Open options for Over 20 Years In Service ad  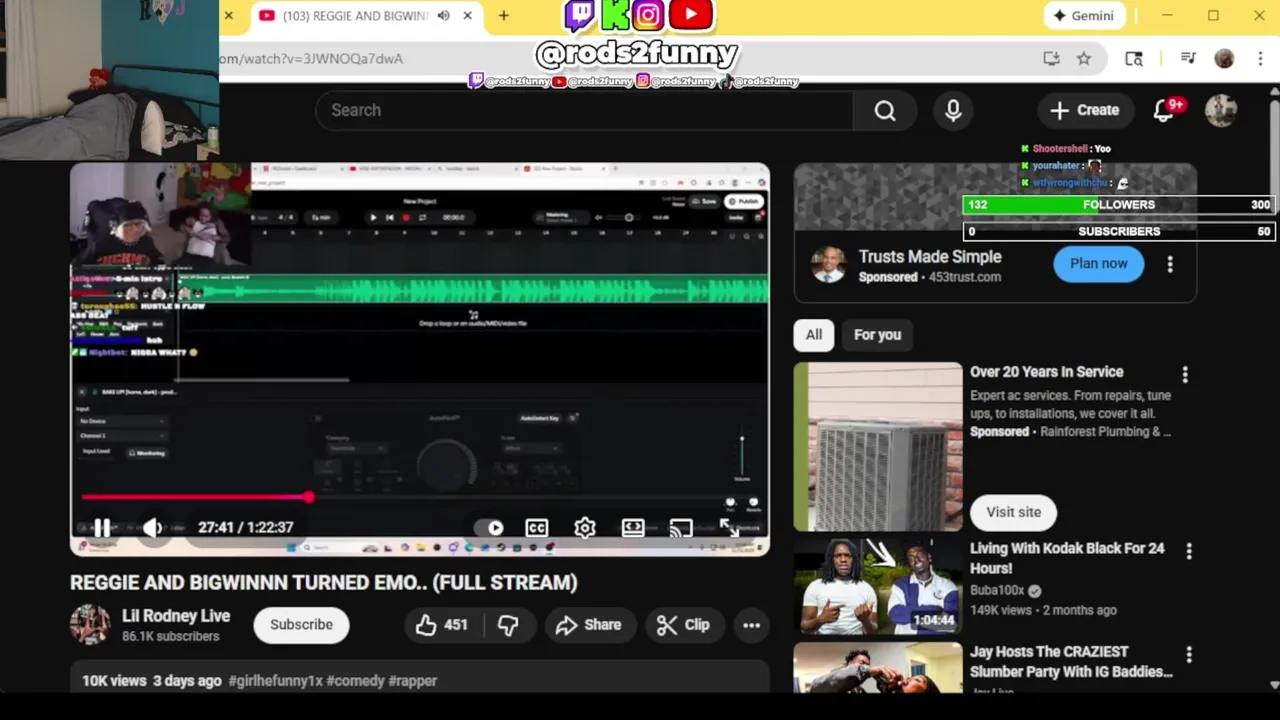tap(1185, 375)
